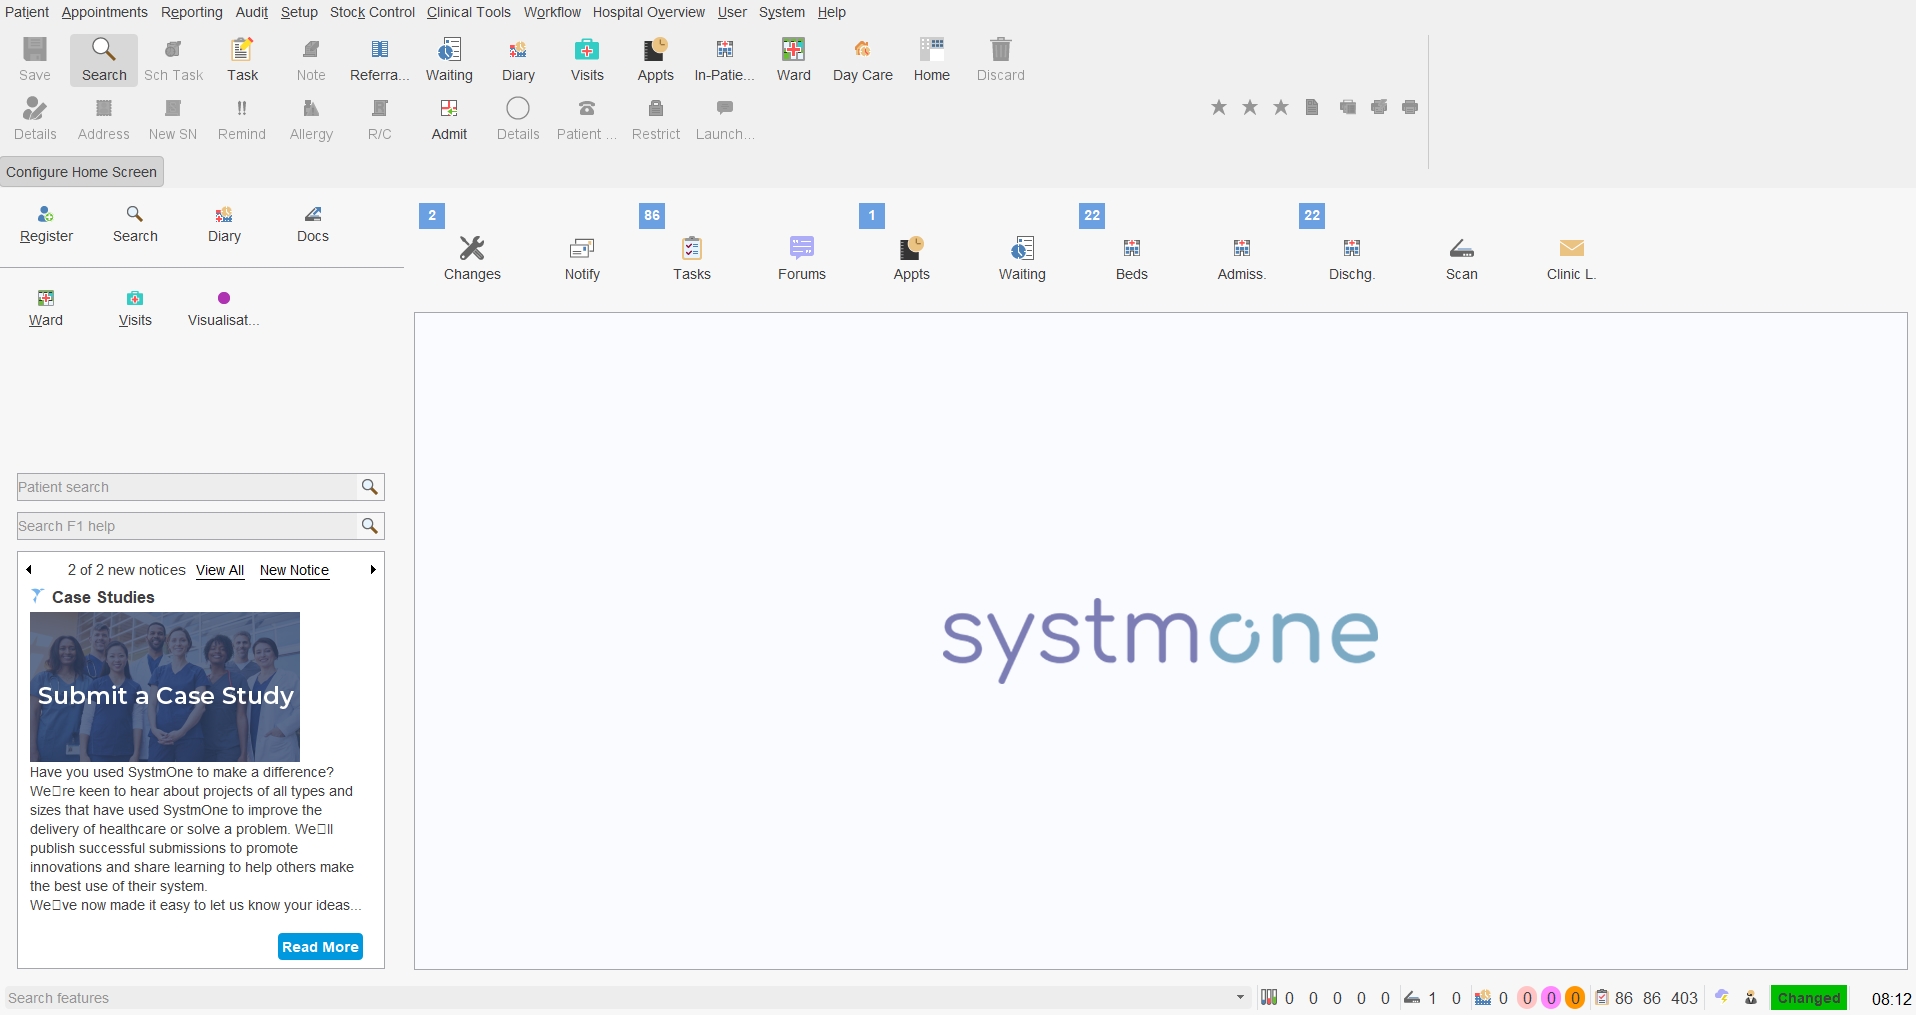Screen dimensions: 1916x1015
Task: Open the Help menu
Action: [832, 12]
